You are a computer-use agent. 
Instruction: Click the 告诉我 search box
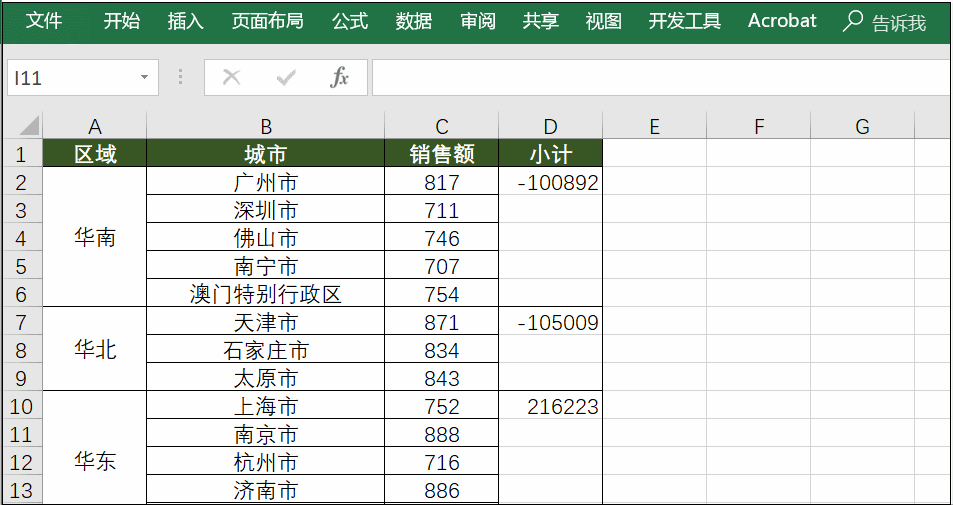coord(899,23)
